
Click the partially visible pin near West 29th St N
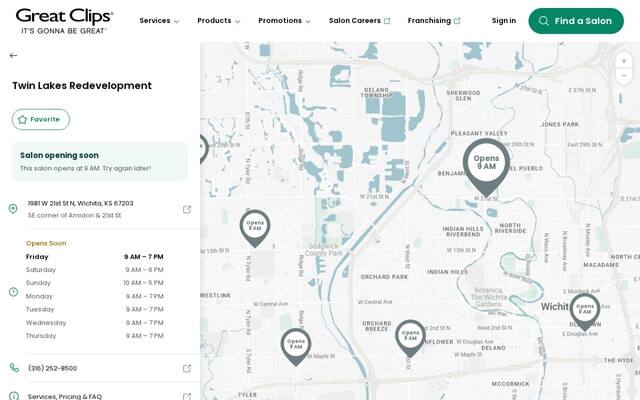[204, 149]
